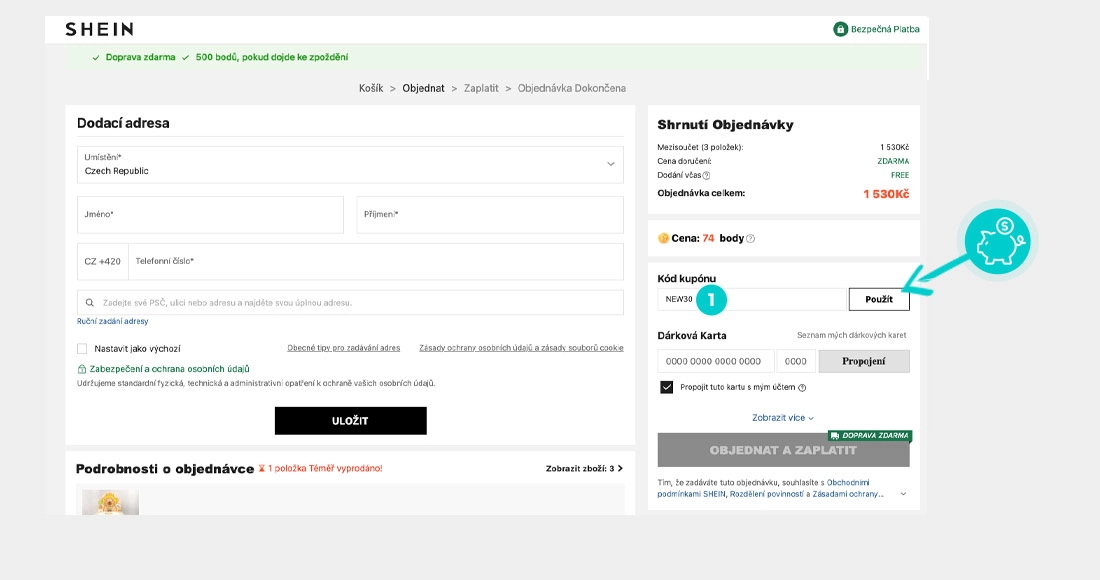Click the search magnifier in address field
Viewport: 1100px width, 580px height.
coord(90,303)
